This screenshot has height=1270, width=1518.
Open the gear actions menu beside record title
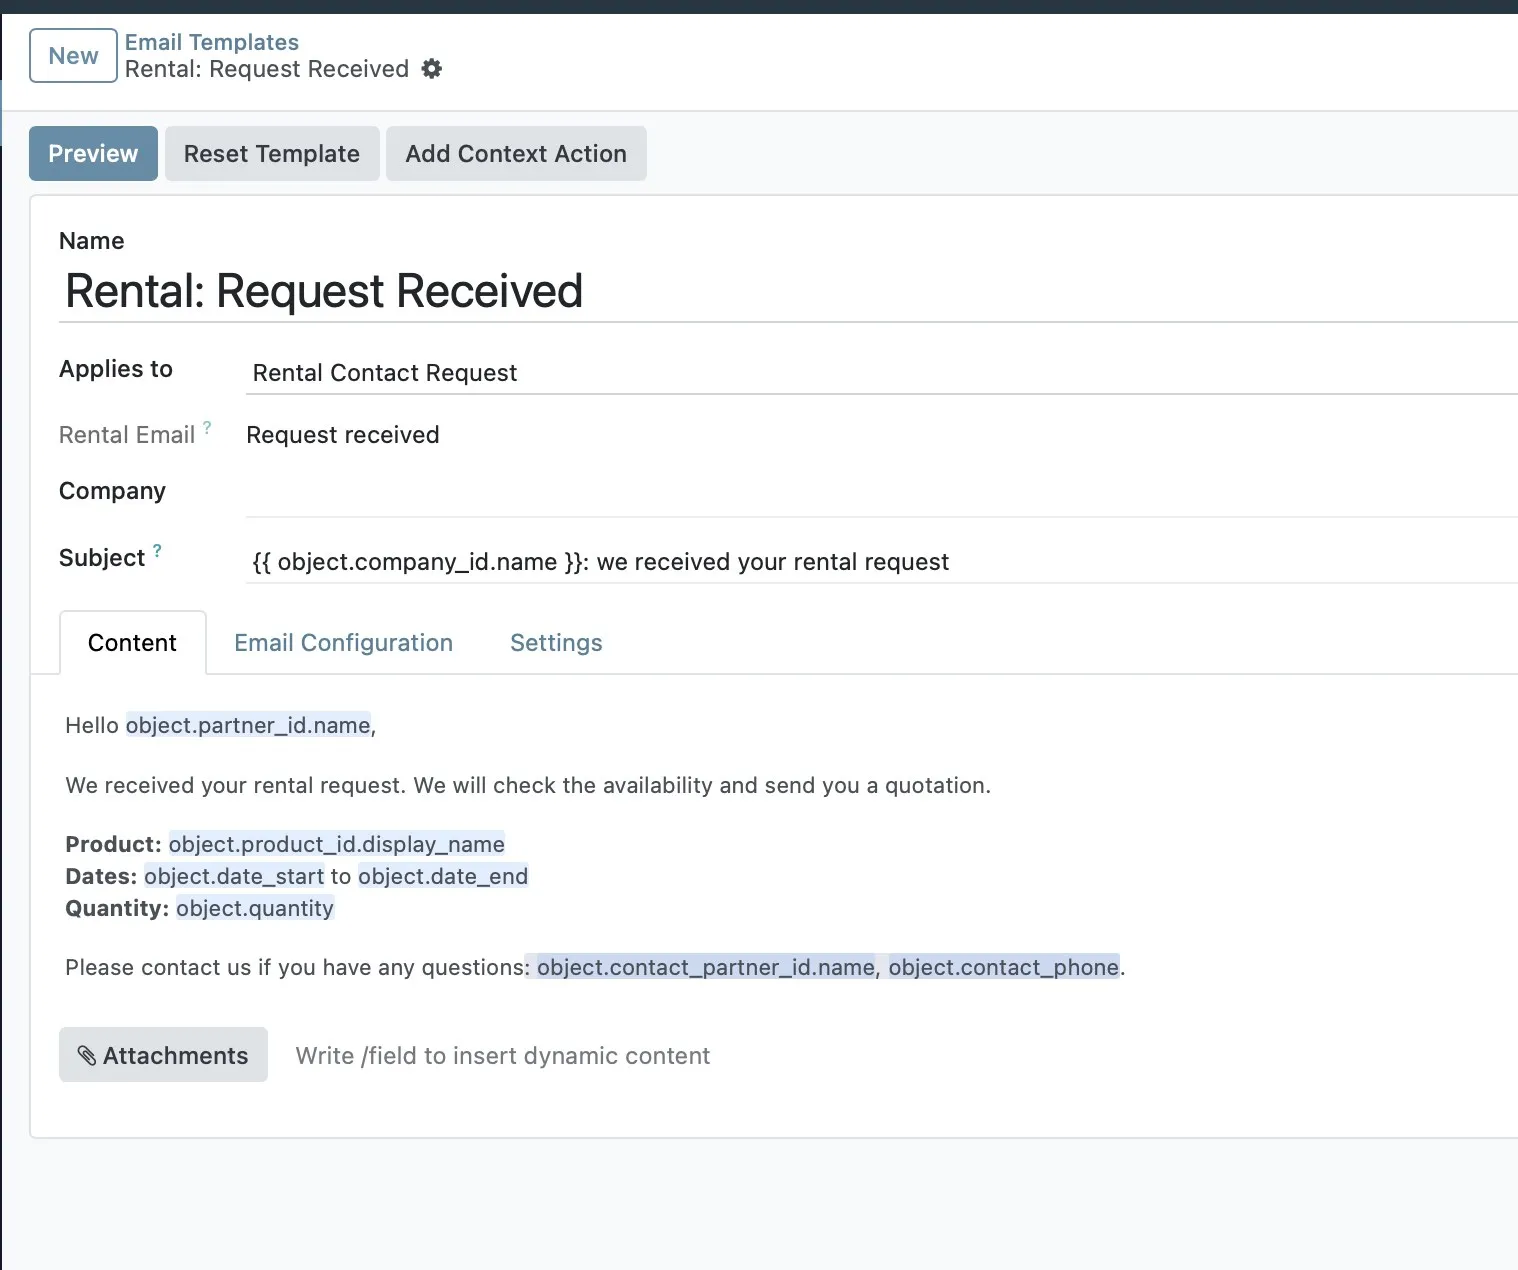pos(431,69)
